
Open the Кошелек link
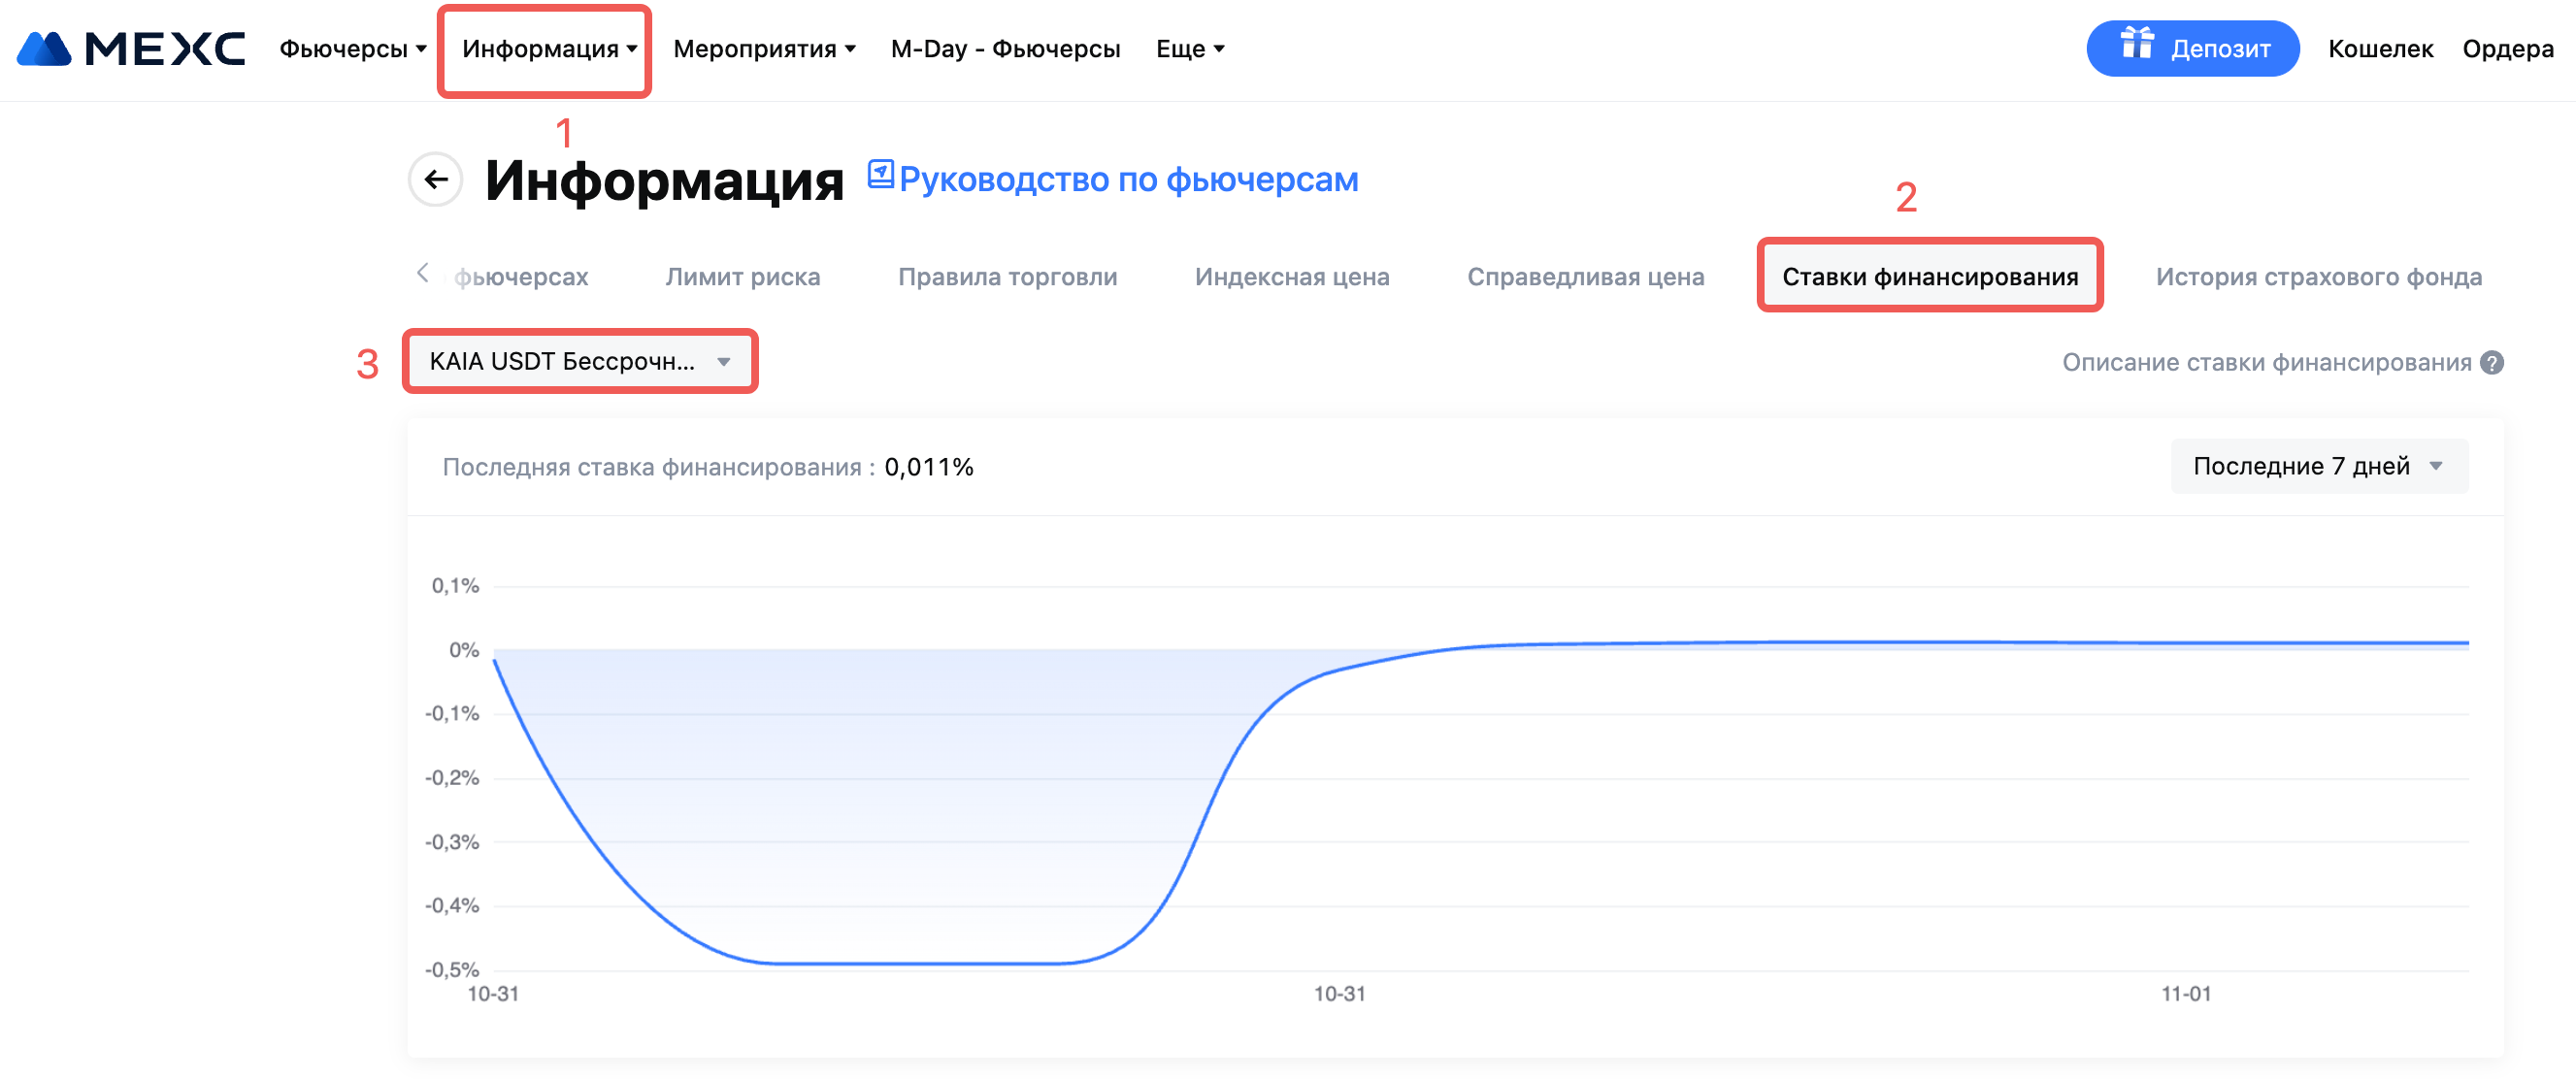click(x=2380, y=49)
